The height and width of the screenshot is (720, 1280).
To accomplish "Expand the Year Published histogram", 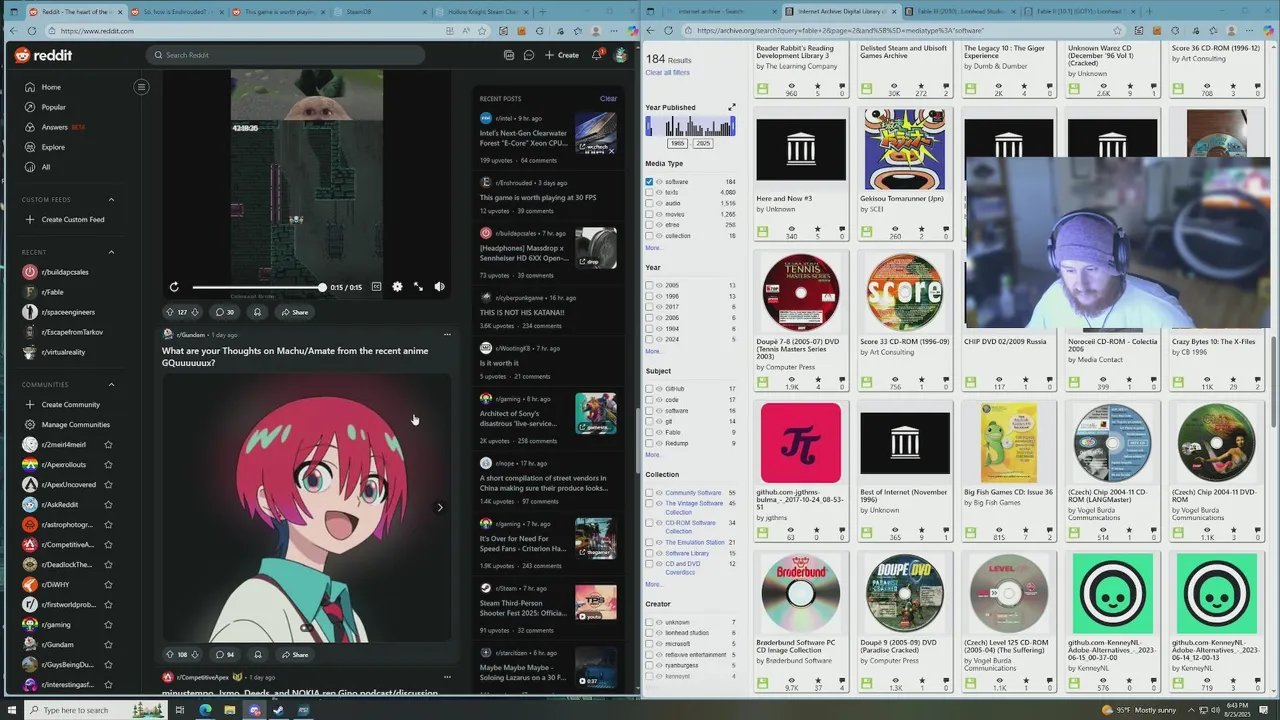I will 731,107.
